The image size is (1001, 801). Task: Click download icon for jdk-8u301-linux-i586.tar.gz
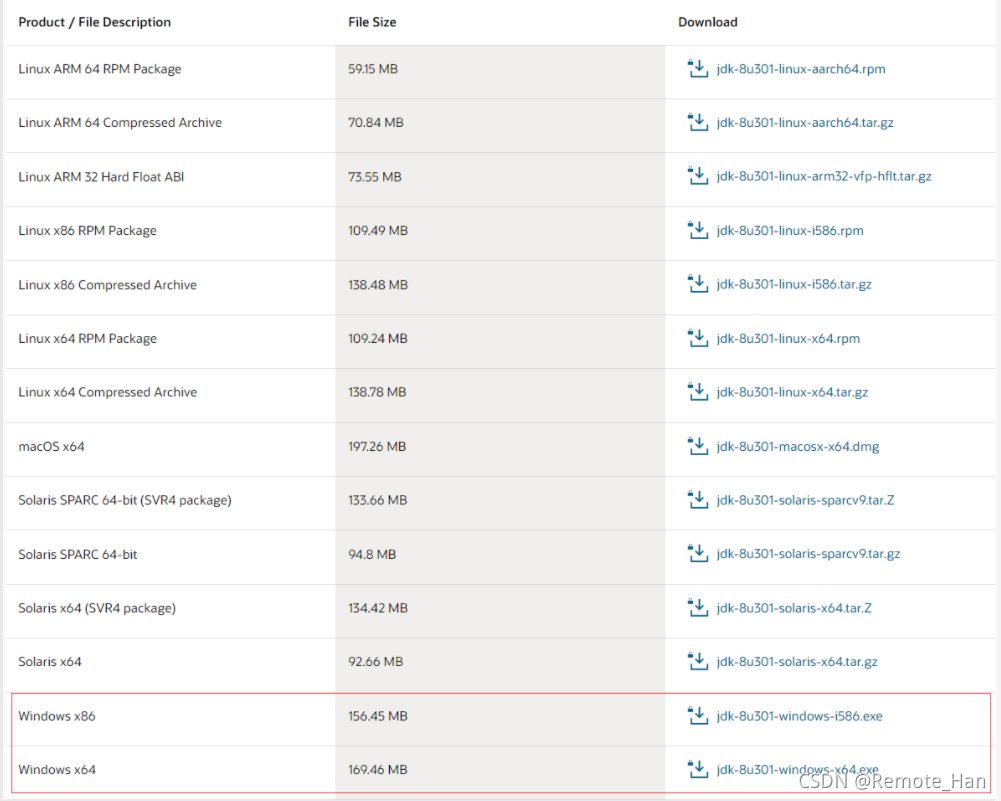coord(698,284)
